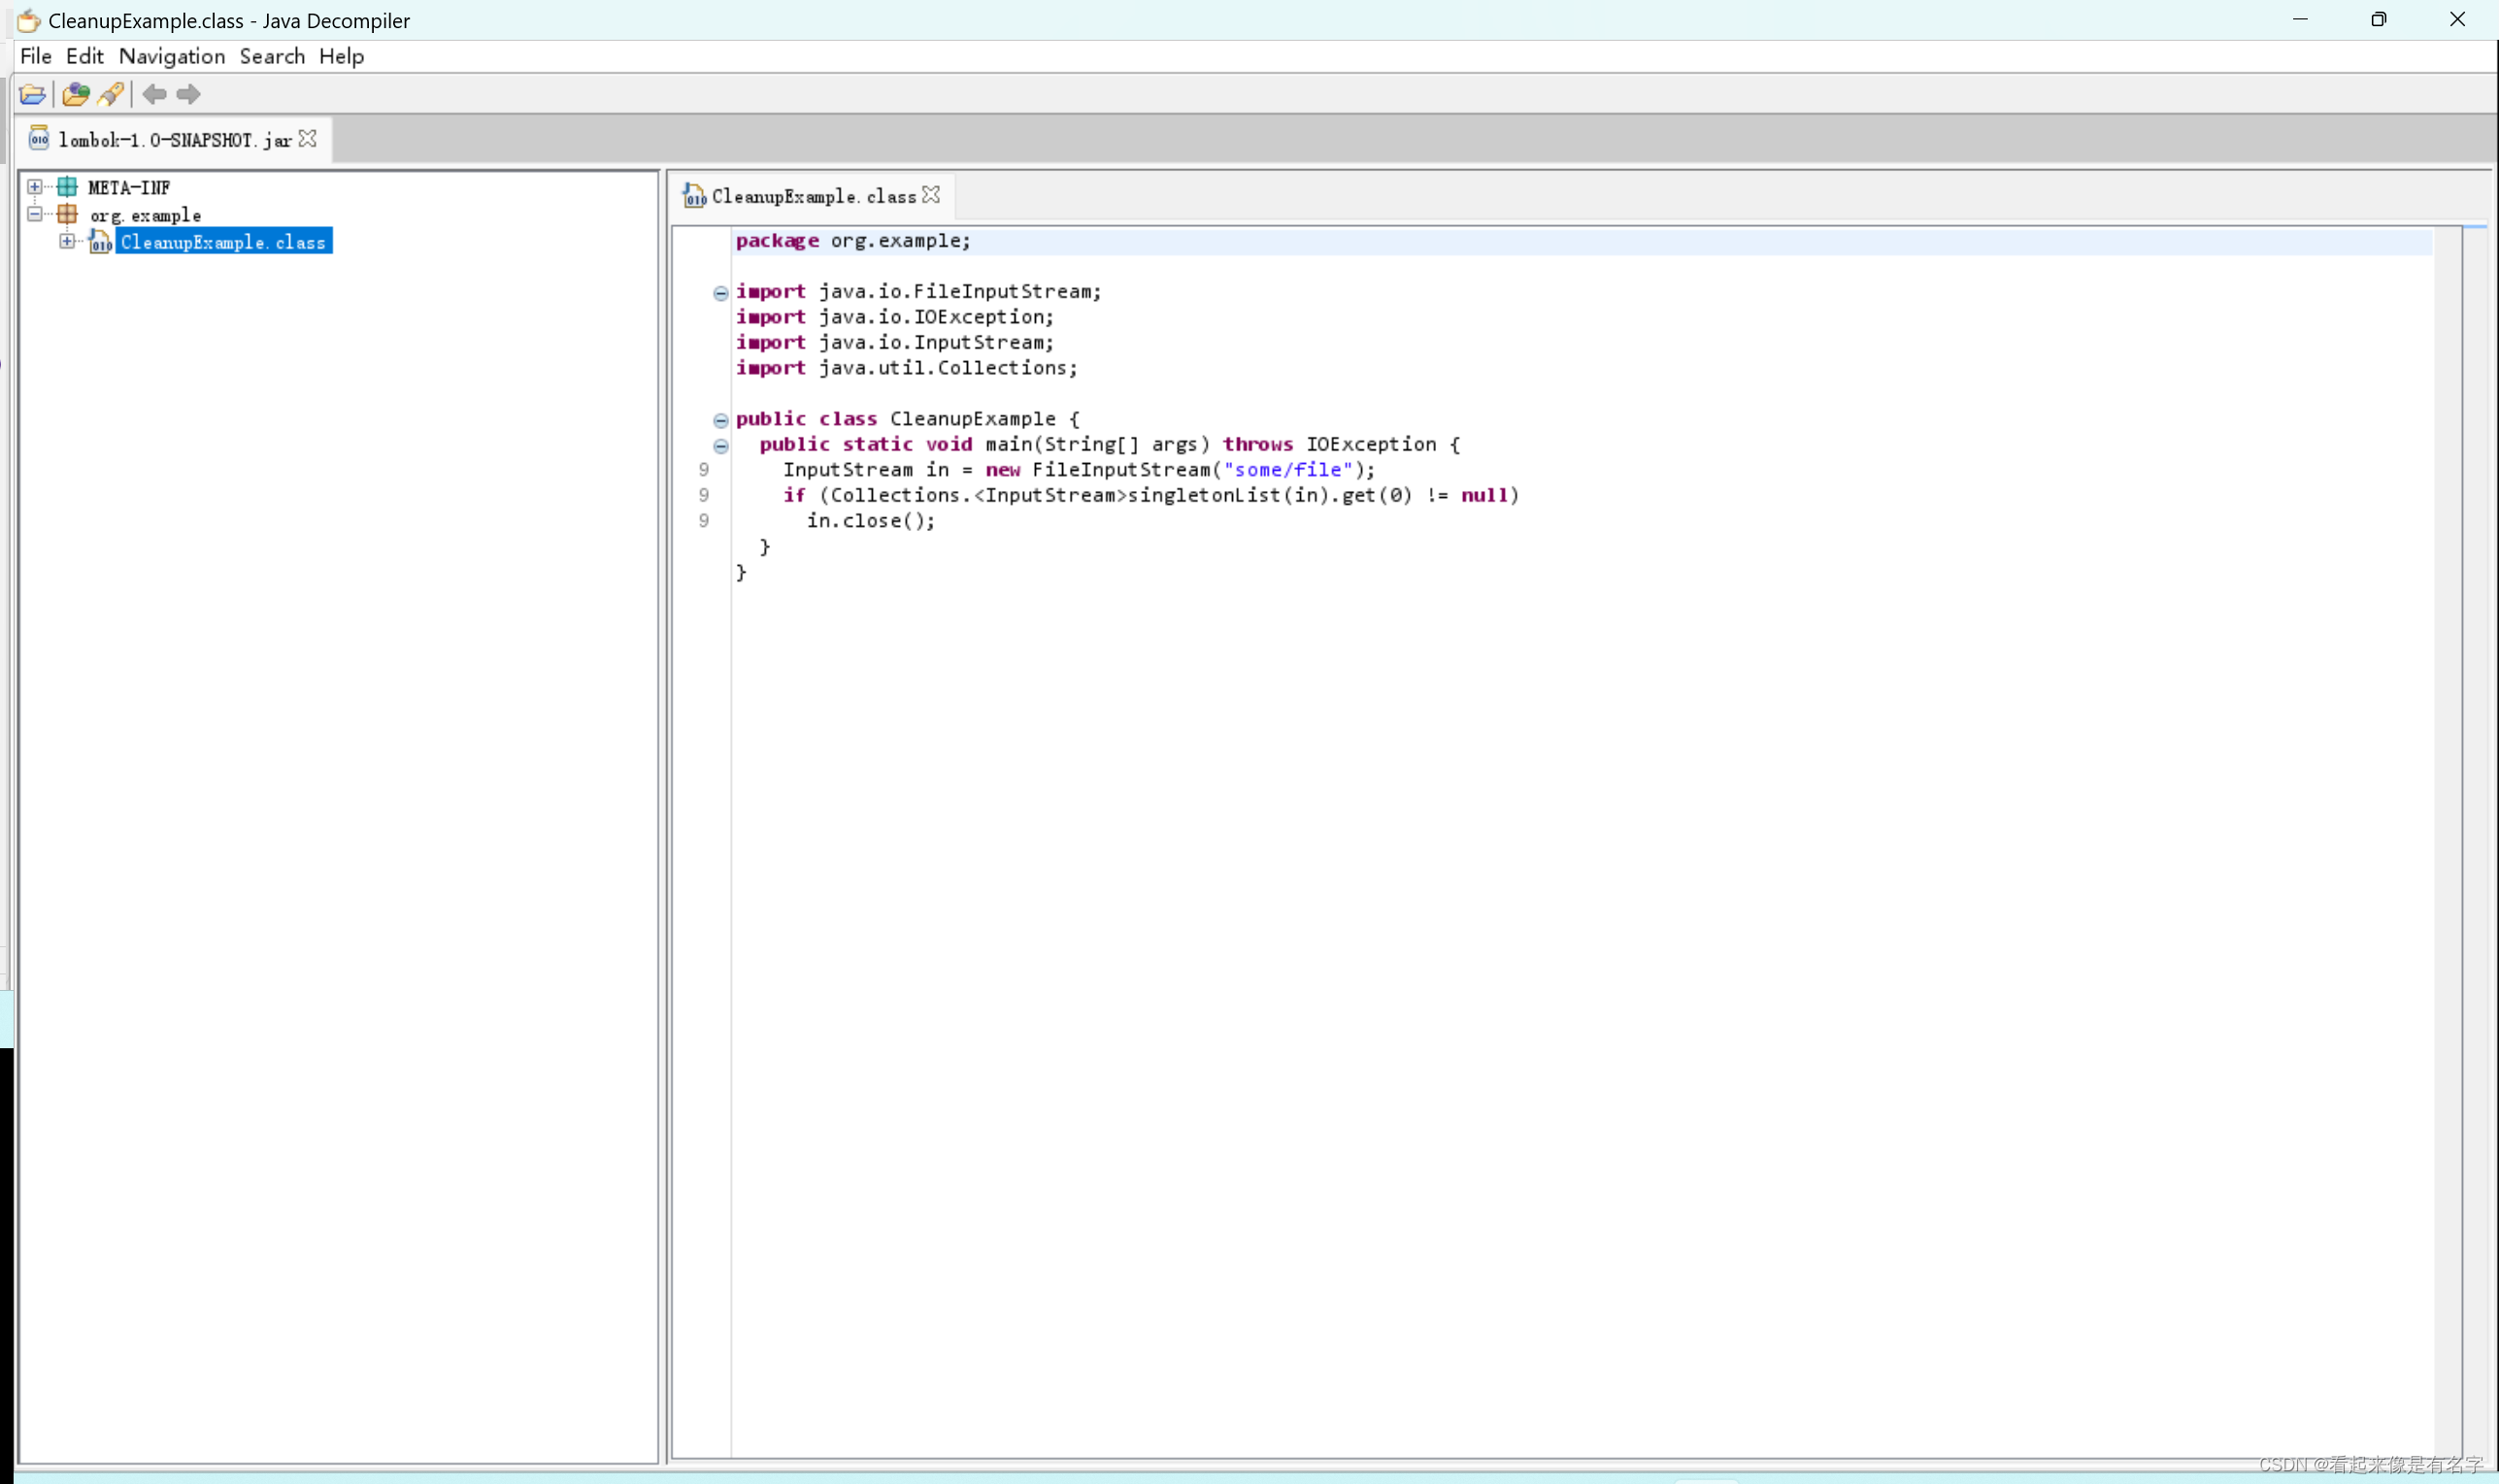Expand the CleanupExample.class tree node

click(x=67, y=241)
